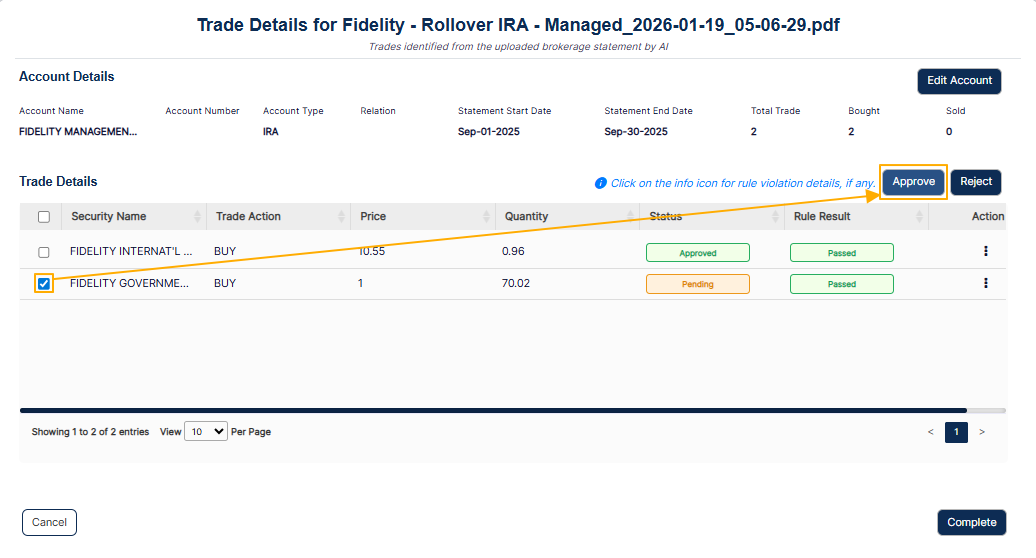The width and height of the screenshot is (1036, 558).
Task: Click statement start date Sep-01-2025
Action: [489, 131]
